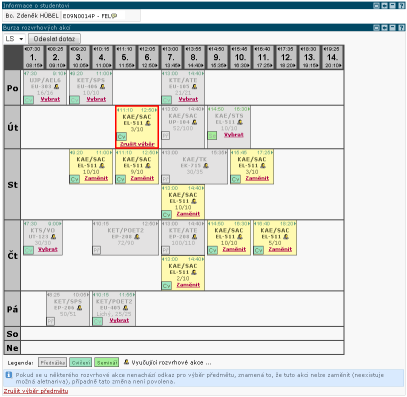Click Zaměnit in Wednesday 13:00 KAE/SAC cell

[188, 214]
